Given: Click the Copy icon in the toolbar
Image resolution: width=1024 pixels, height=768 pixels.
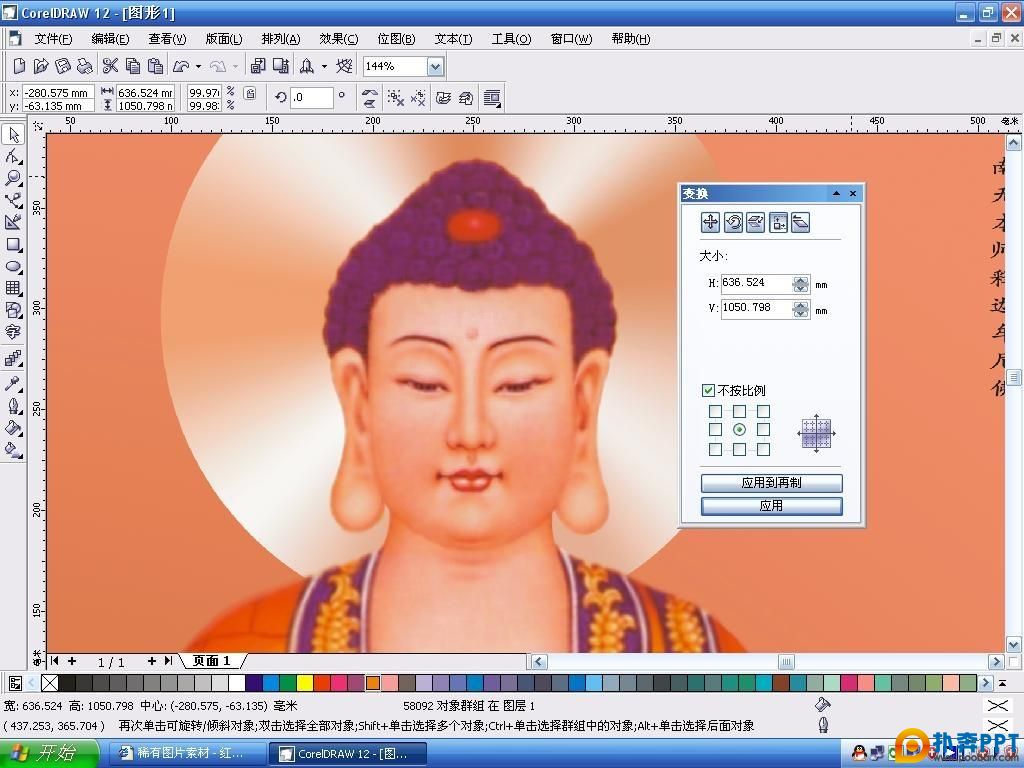Looking at the screenshot, I should [x=133, y=66].
